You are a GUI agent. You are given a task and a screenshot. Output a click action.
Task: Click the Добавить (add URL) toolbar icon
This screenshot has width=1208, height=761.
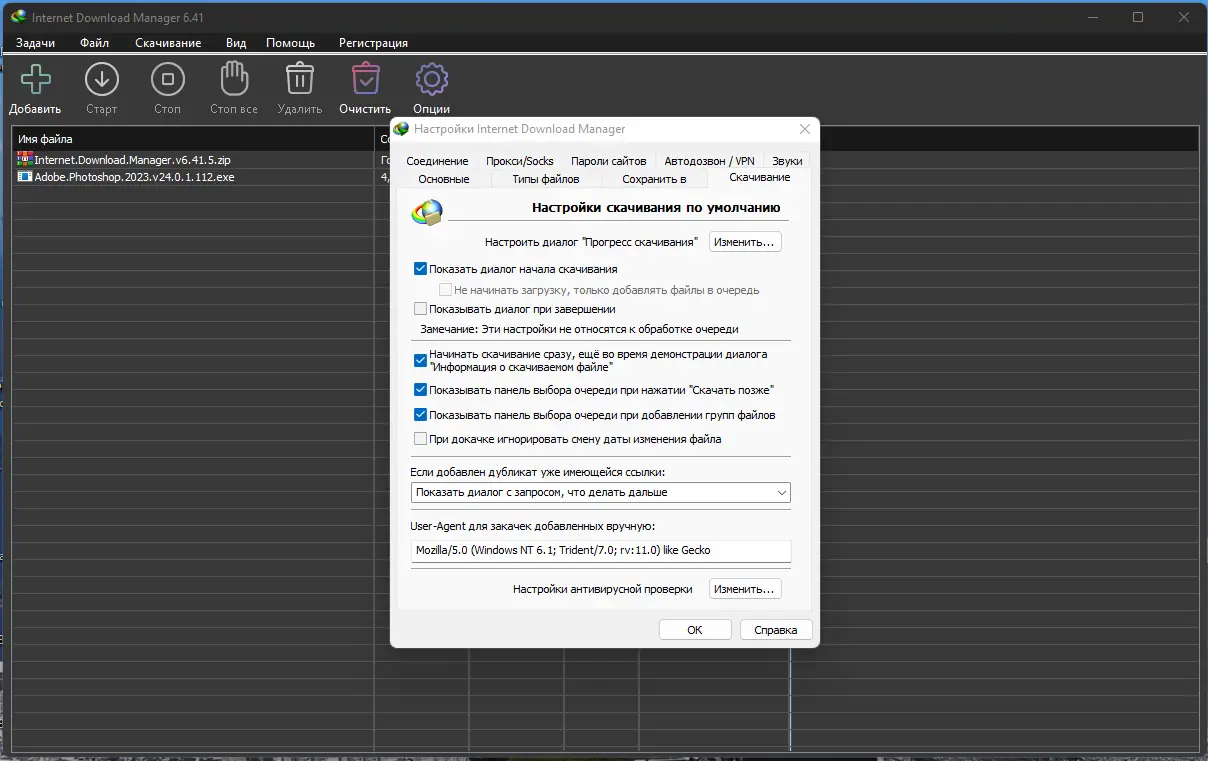(x=35, y=79)
